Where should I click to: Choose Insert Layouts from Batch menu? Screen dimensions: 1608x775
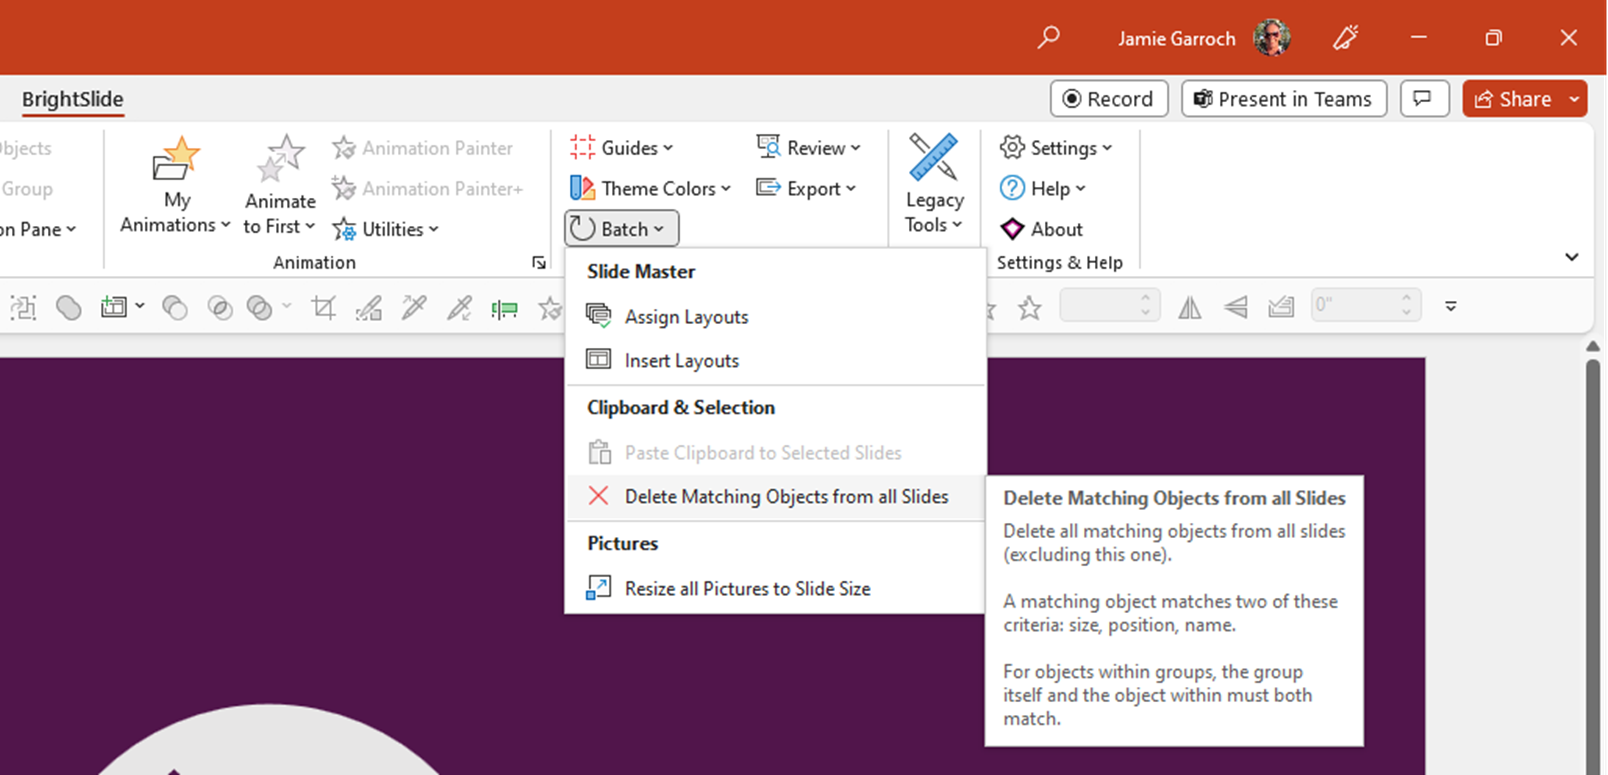click(775, 361)
